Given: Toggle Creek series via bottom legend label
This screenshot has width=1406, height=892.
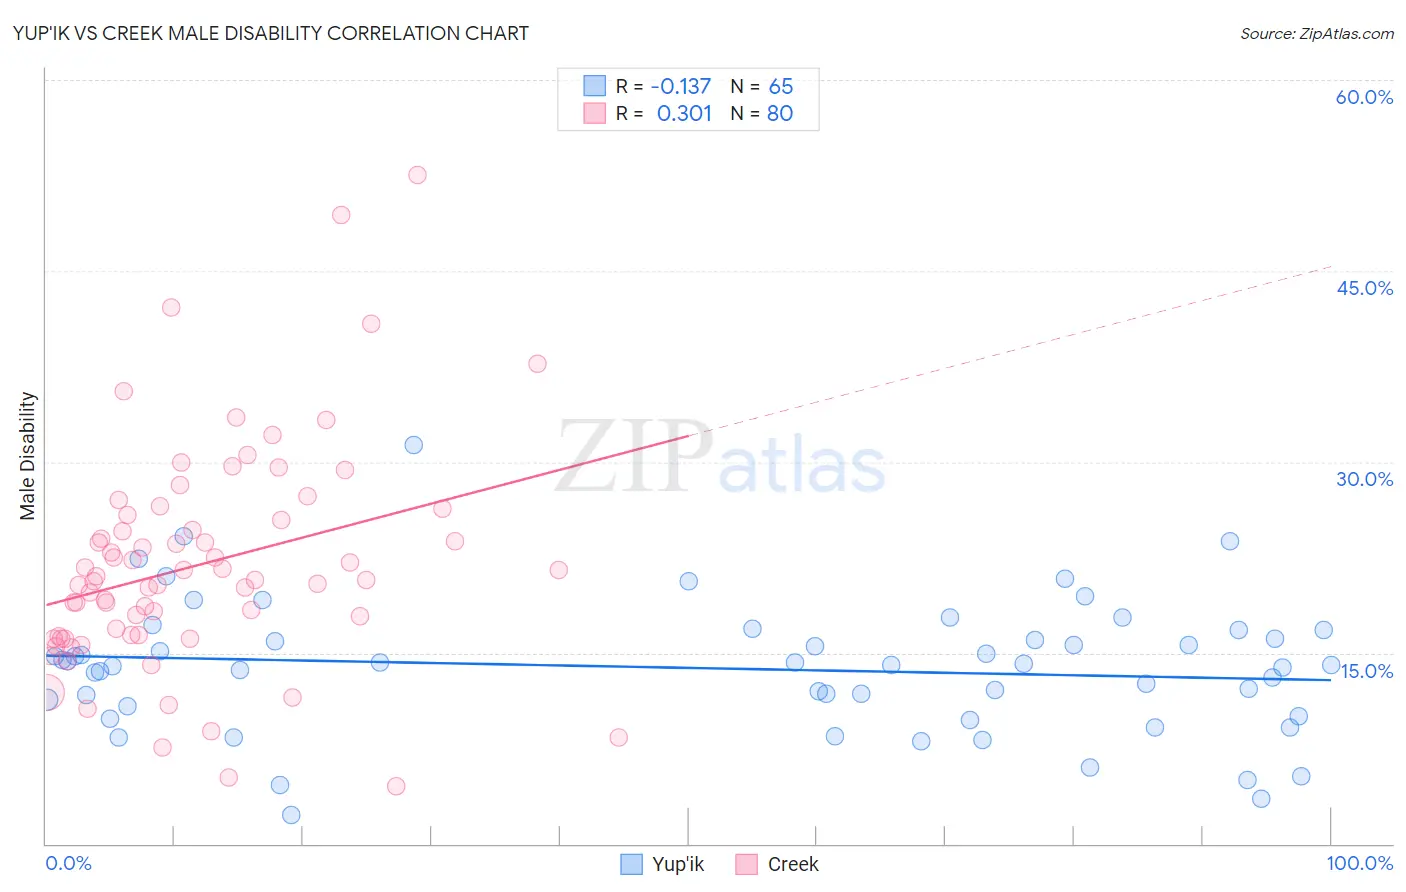Looking at the screenshot, I should pyautogui.click(x=793, y=864).
